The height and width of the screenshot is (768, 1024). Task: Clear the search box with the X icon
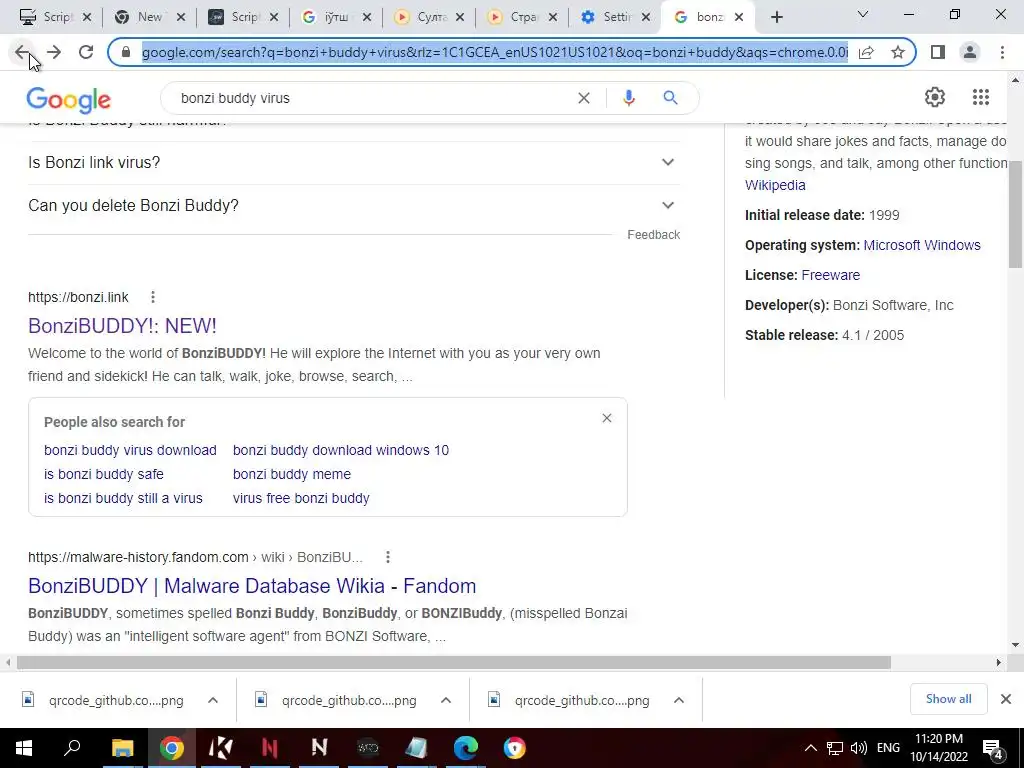tap(584, 98)
